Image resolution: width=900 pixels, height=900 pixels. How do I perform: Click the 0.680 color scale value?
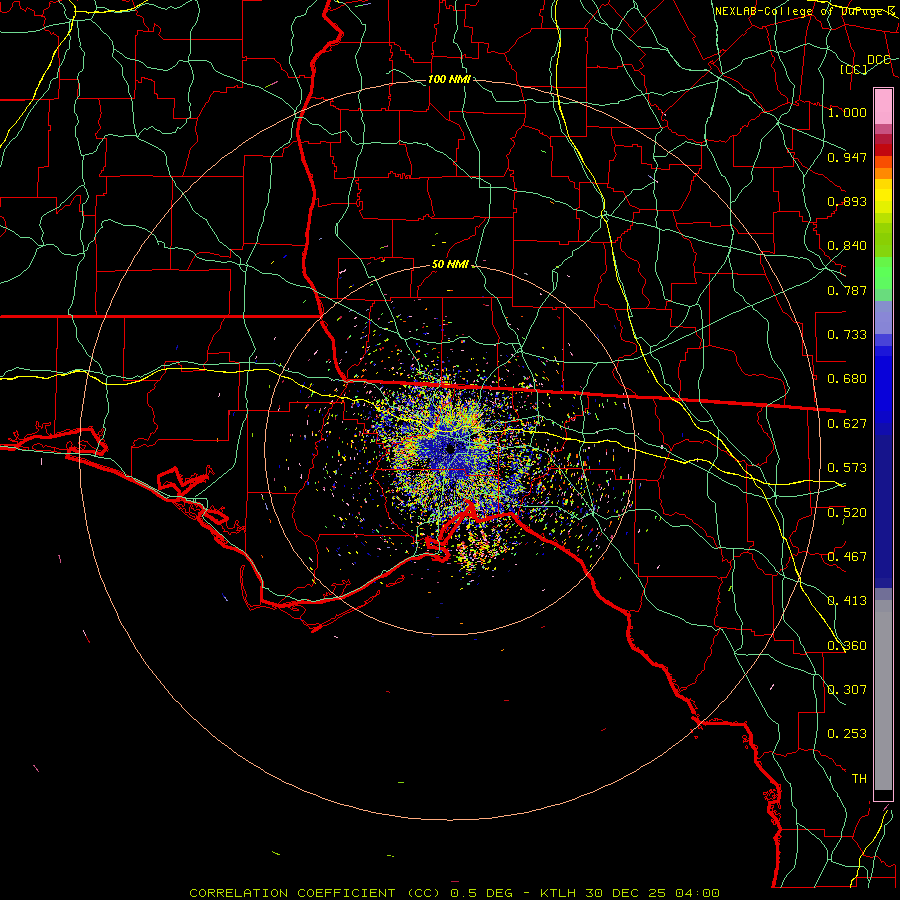pos(847,379)
